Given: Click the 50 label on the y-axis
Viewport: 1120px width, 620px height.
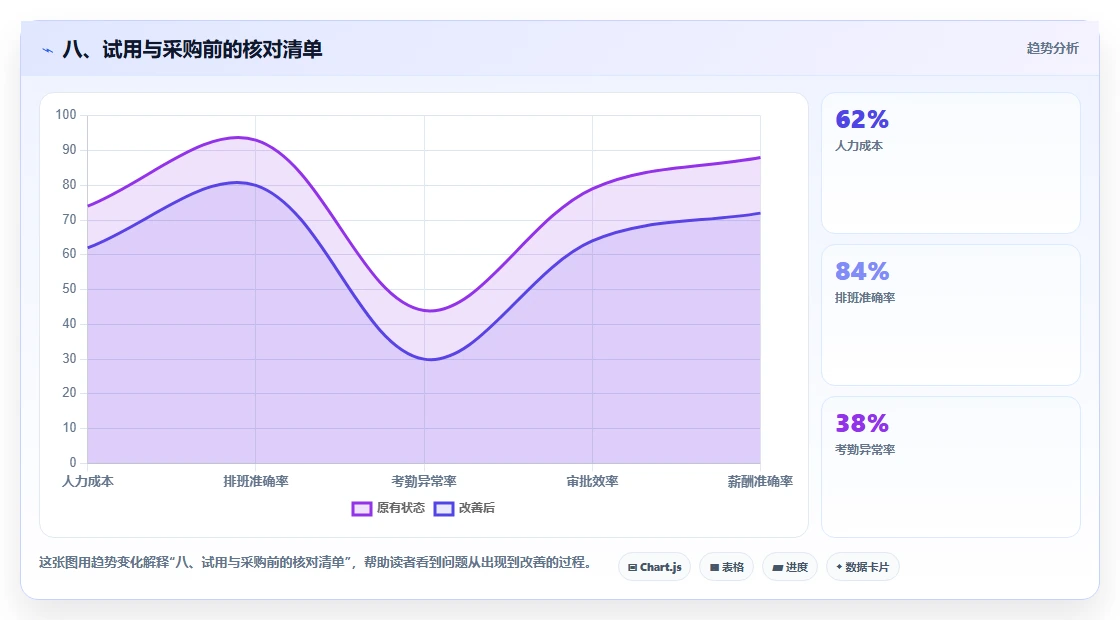Looking at the screenshot, I should pyautogui.click(x=69, y=289).
